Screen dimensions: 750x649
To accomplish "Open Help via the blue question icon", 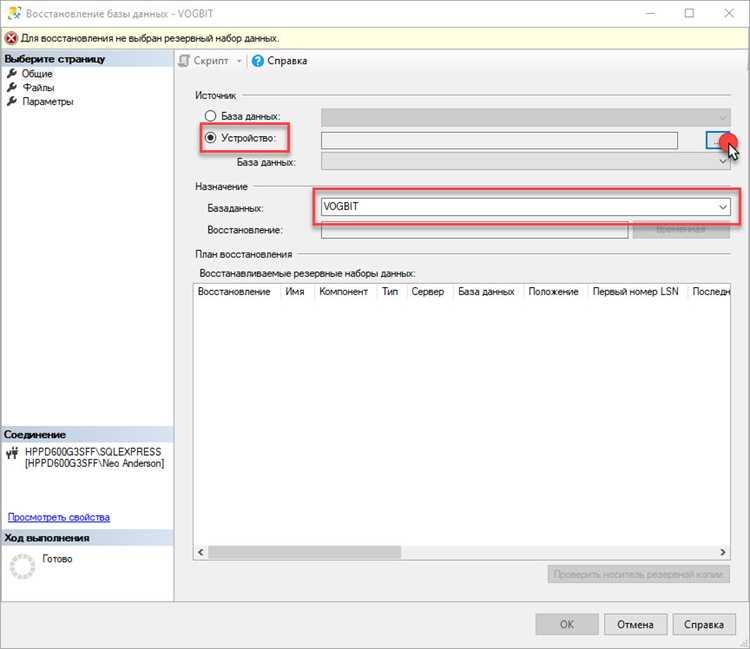I will click(x=257, y=61).
